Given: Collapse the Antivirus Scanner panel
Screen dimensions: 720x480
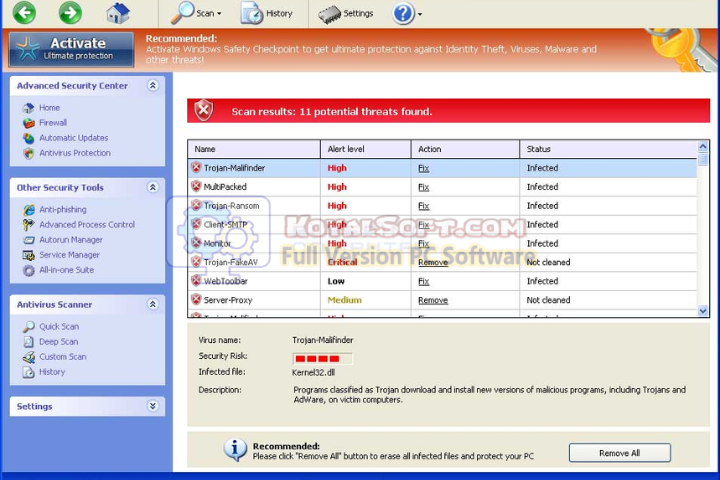Looking at the screenshot, I should pos(153,305).
